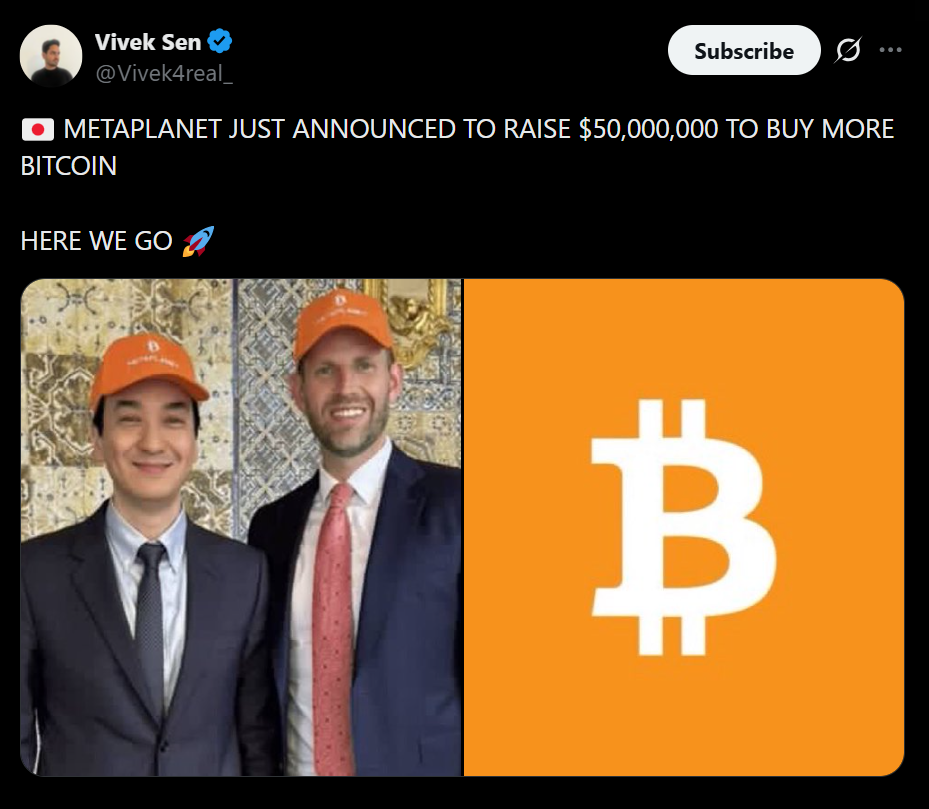Click the pink polka-dot tie

pos(334,628)
